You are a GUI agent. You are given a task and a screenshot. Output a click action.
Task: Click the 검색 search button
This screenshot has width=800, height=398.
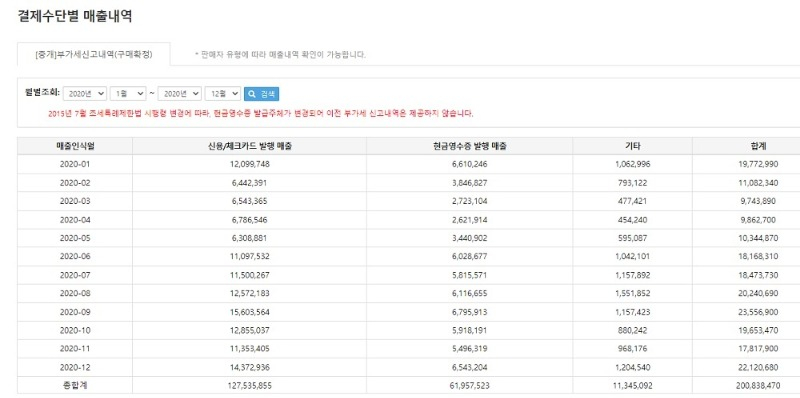tap(261, 94)
